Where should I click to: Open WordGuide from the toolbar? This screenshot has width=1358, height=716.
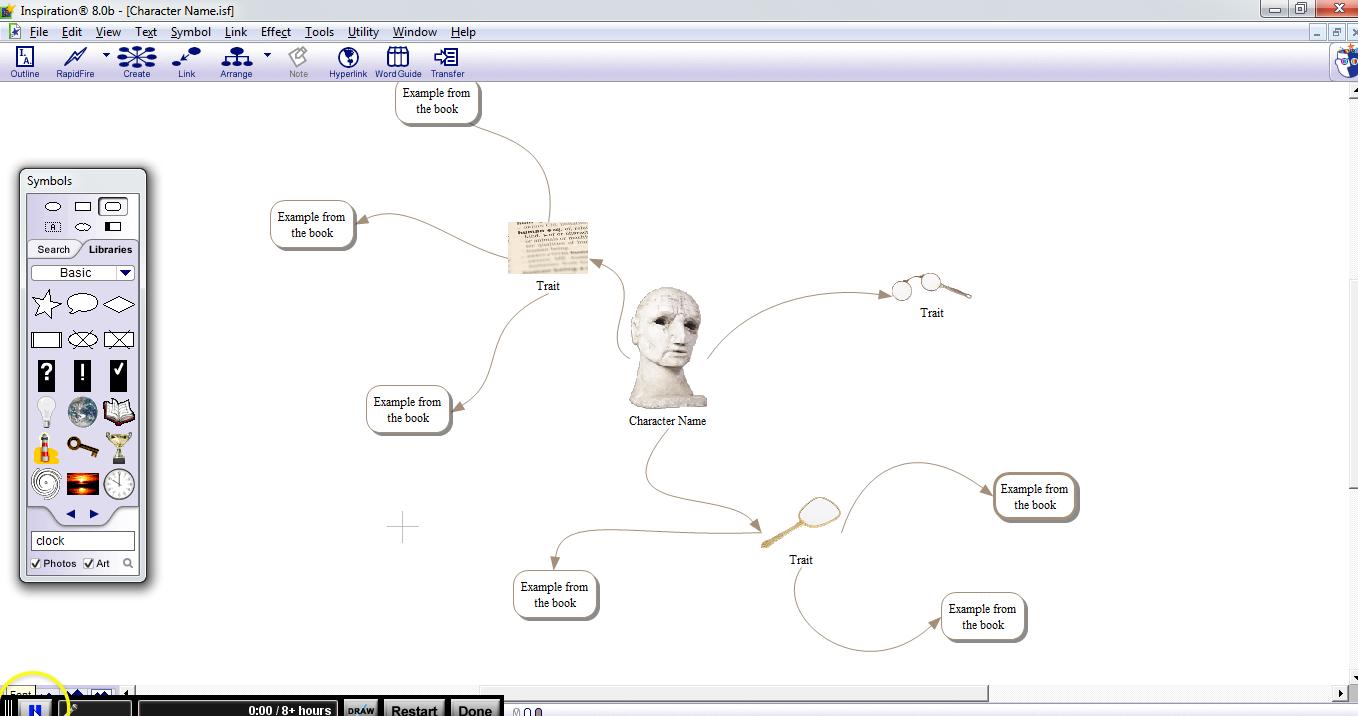click(x=397, y=60)
